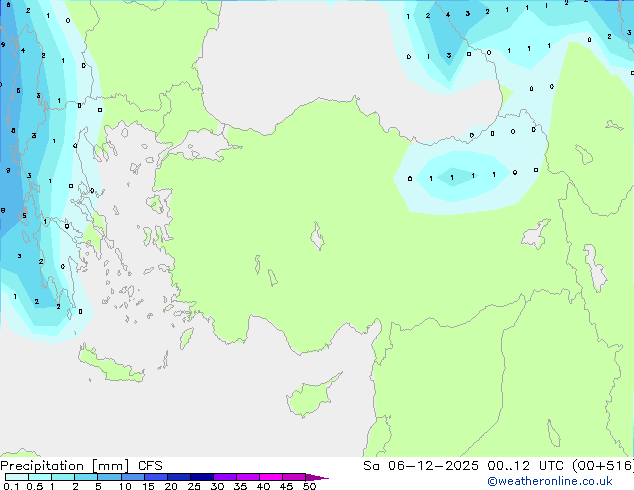Click the '10' legend scale label
Viewport: 634px width, 490px height.
point(125,486)
